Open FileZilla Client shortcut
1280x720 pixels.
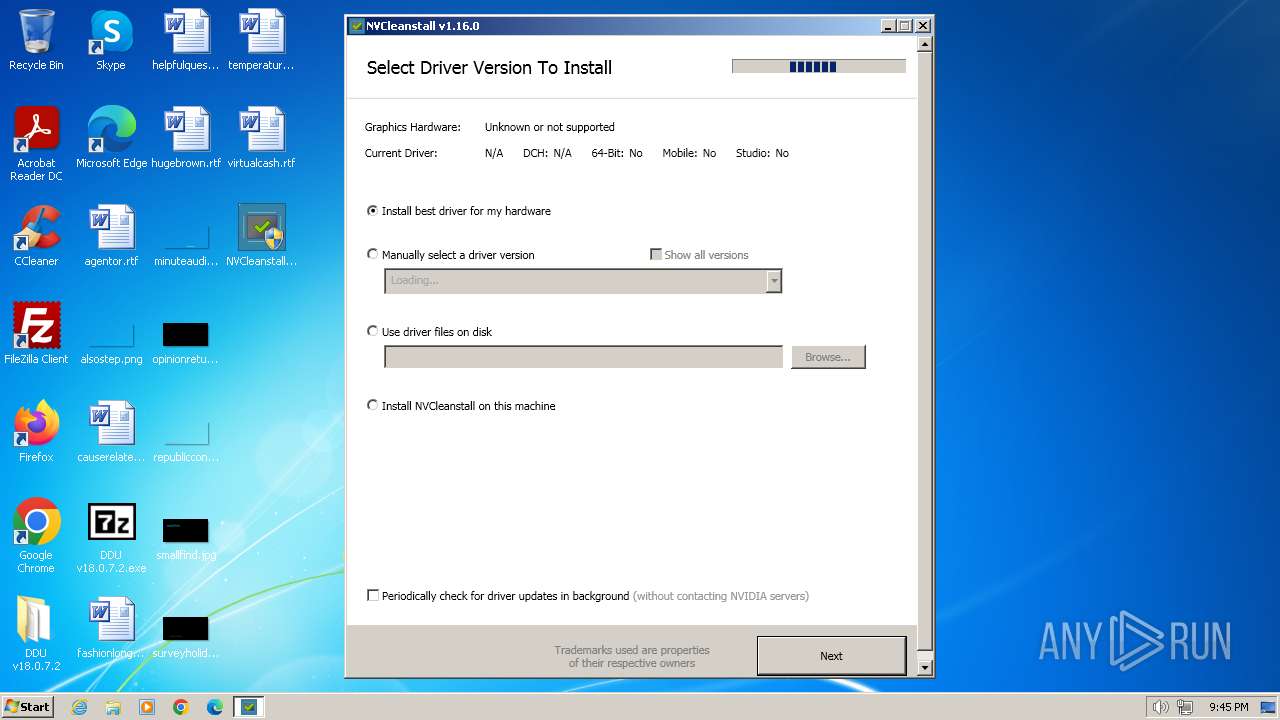coord(36,335)
